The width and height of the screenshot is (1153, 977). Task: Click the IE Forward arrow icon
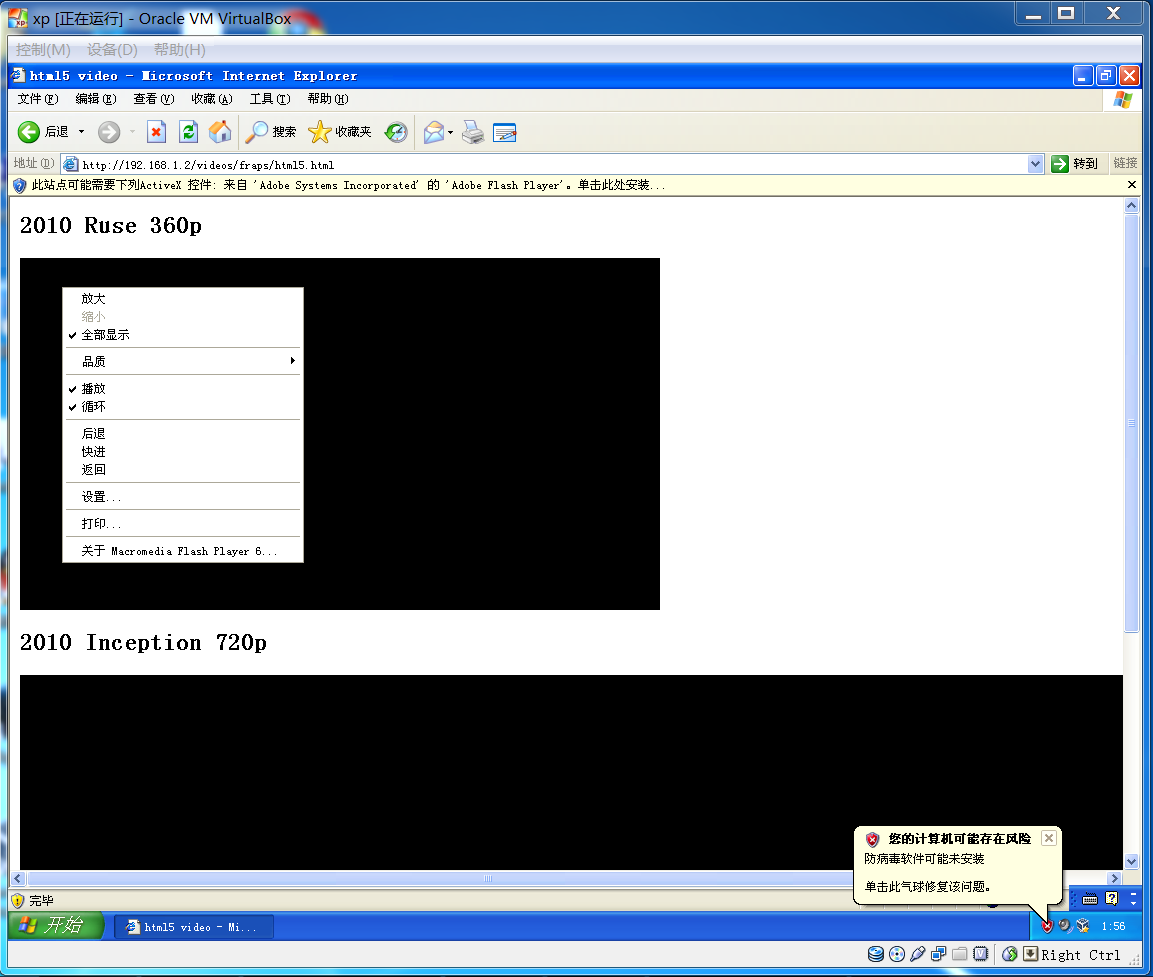[109, 132]
